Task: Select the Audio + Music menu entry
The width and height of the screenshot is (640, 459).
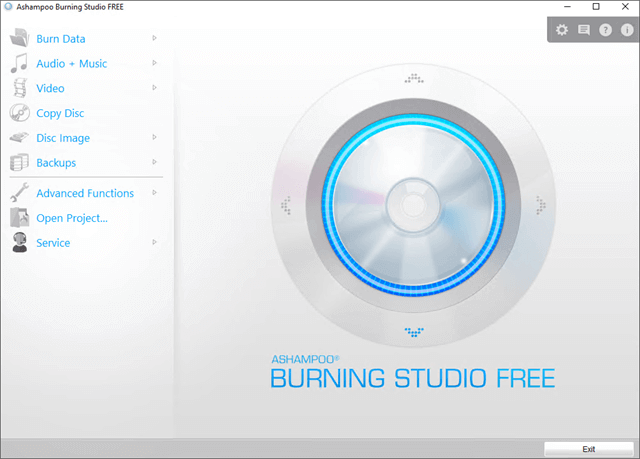Action: coord(72,64)
